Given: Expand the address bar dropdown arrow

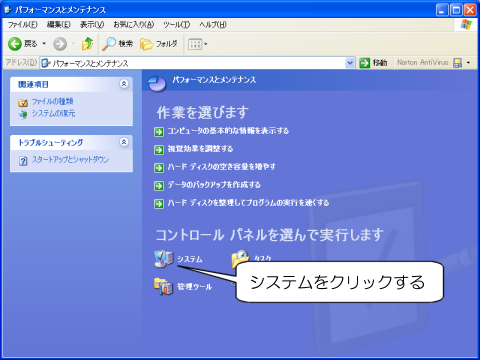Looking at the screenshot, I should tap(350, 63).
